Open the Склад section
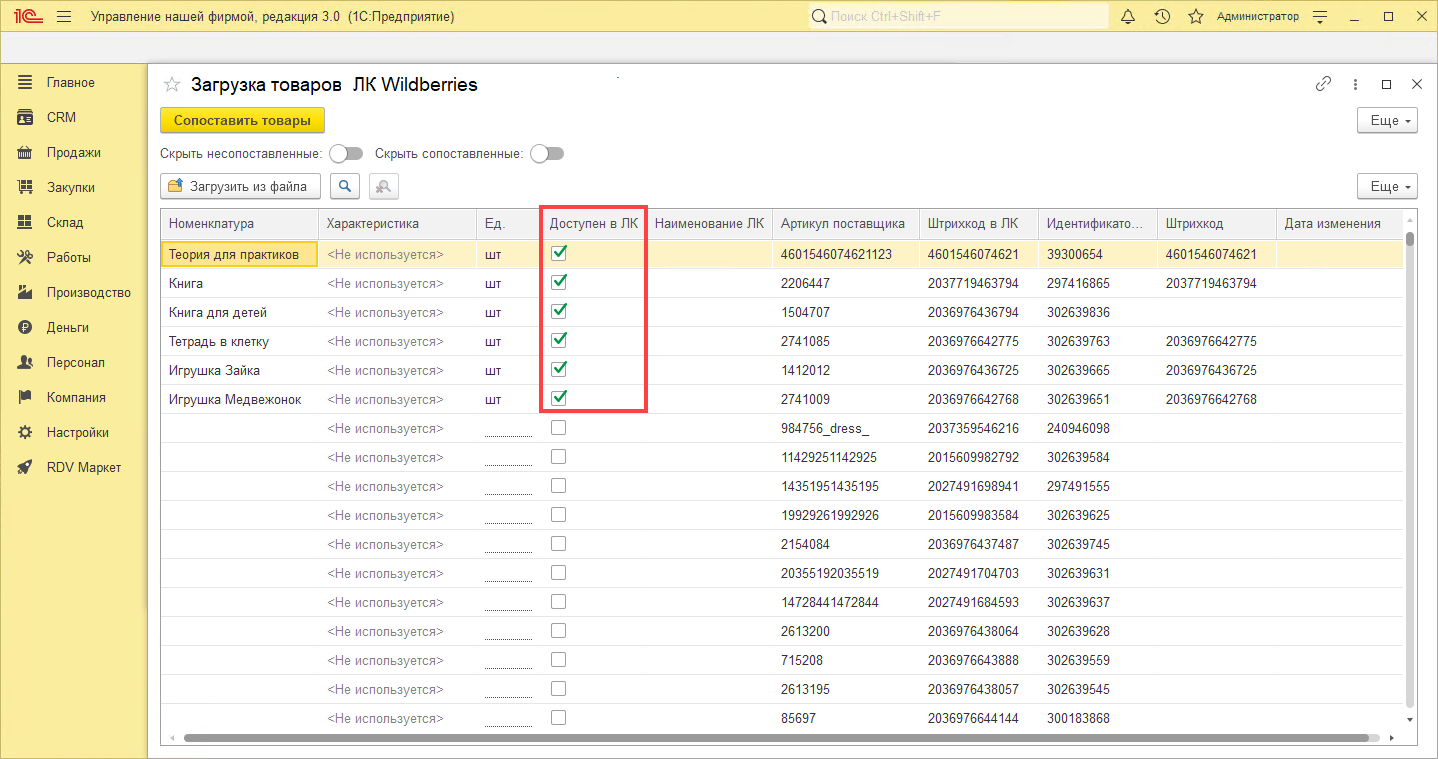Image resolution: width=1438 pixels, height=759 pixels. point(65,222)
